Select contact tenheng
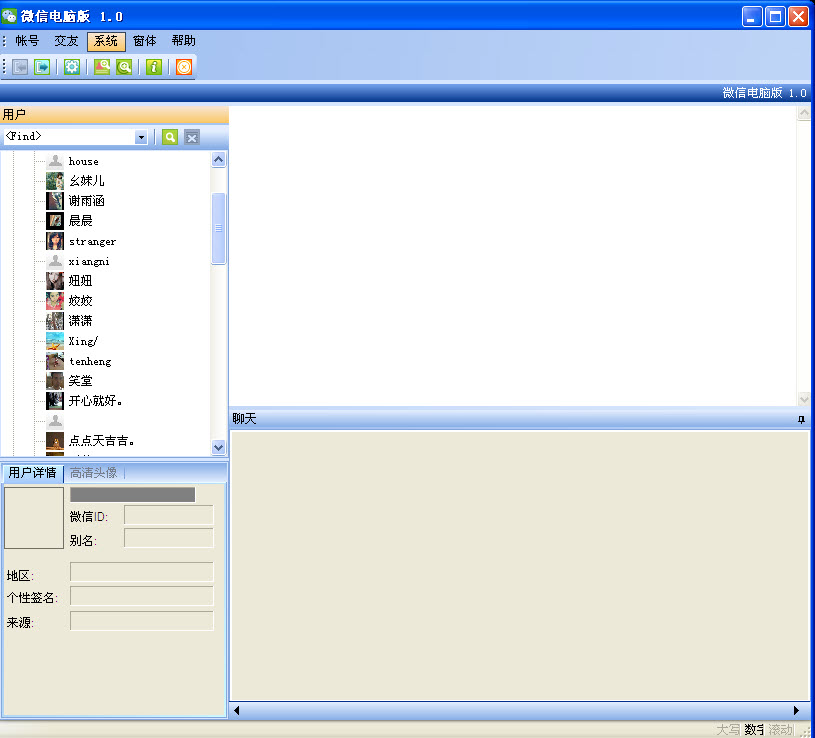This screenshot has height=738, width=815. [90, 361]
